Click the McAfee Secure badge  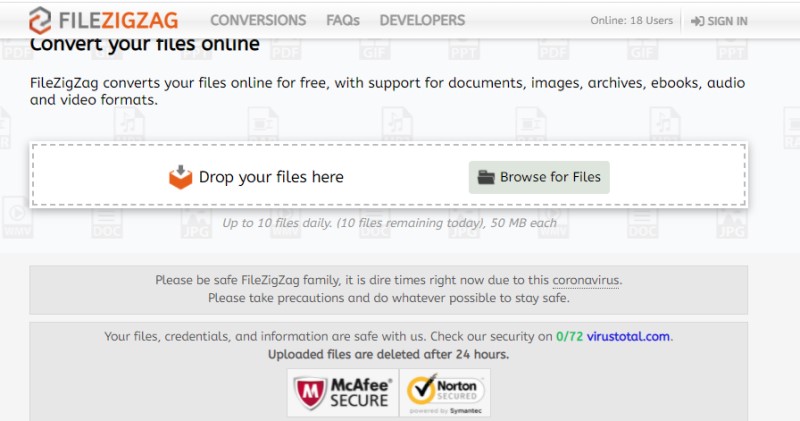point(342,392)
